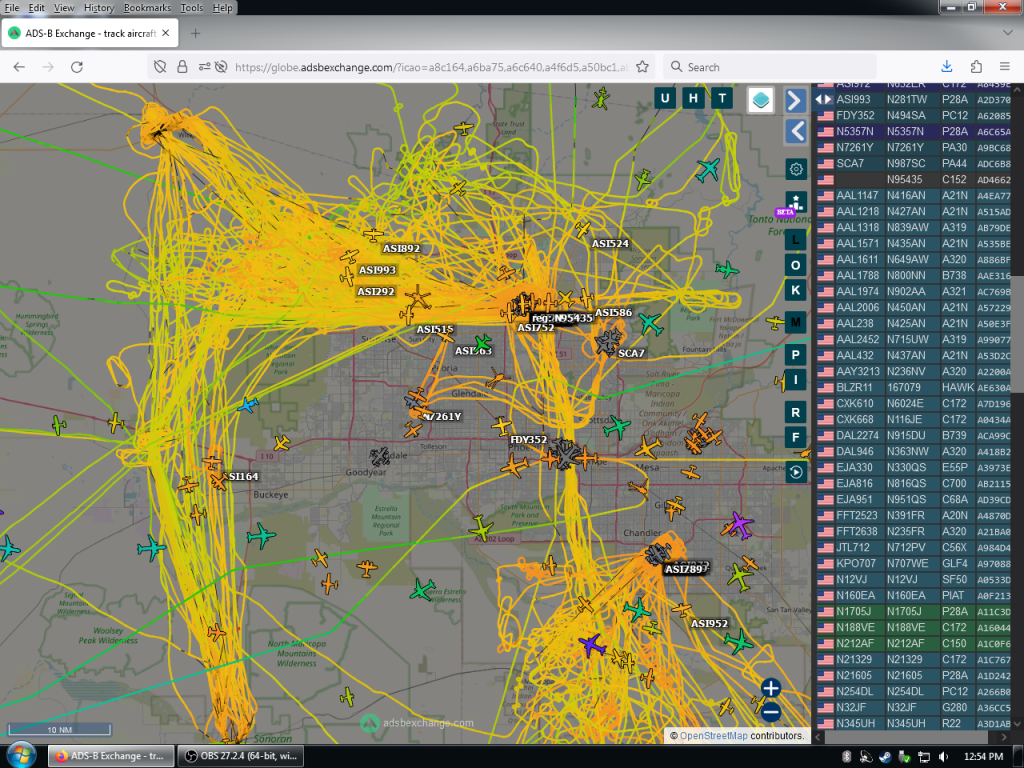Open the Help menu

click(x=222, y=8)
